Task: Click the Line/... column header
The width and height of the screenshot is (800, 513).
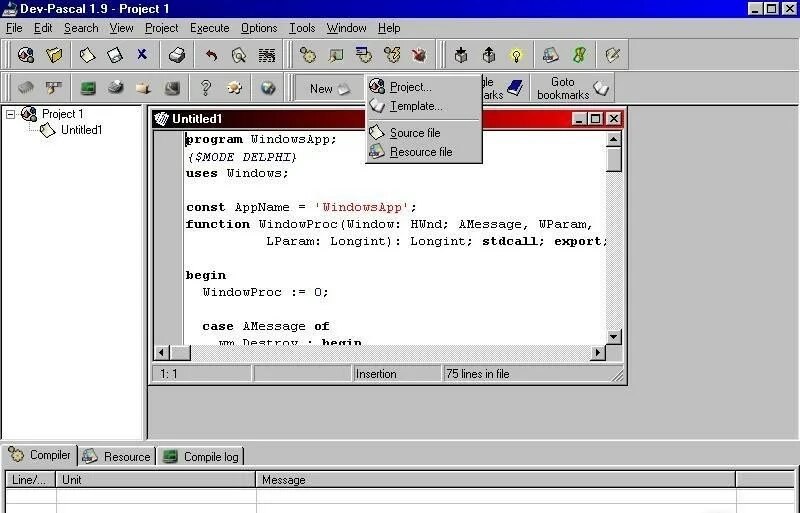Action: (31, 480)
